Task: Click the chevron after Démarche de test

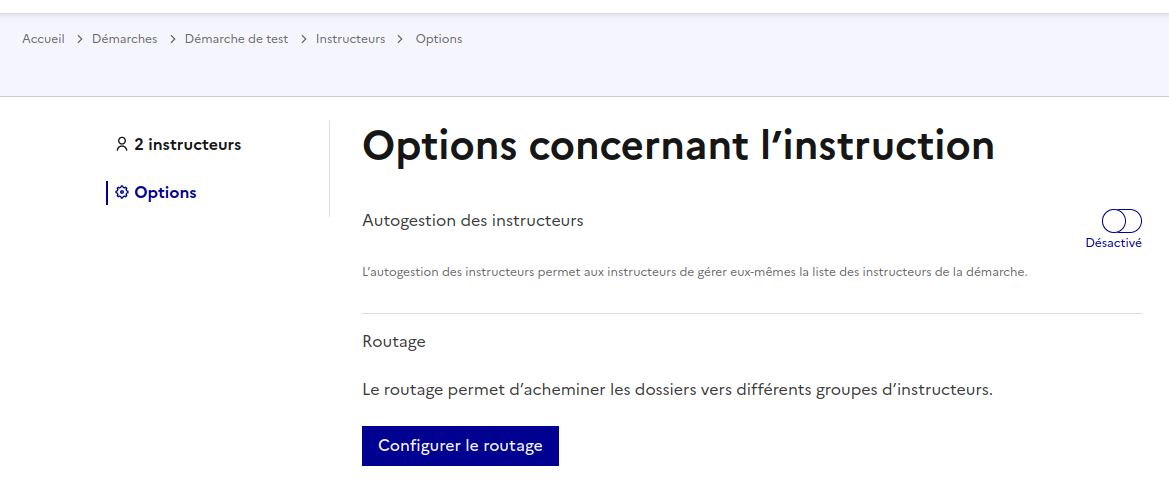Action: (x=302, y=39)
